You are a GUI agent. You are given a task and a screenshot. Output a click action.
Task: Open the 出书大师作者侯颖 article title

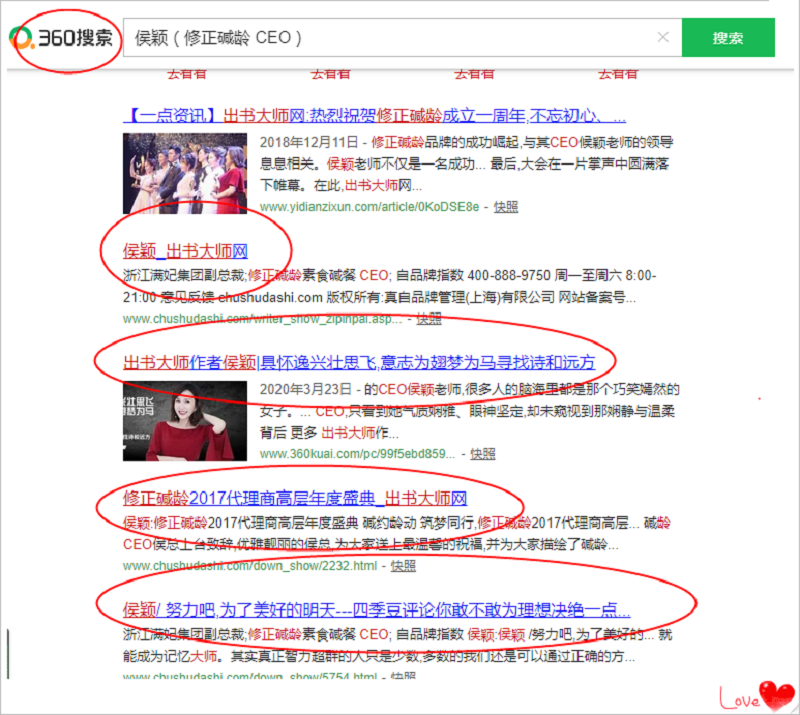pos(358,362)
